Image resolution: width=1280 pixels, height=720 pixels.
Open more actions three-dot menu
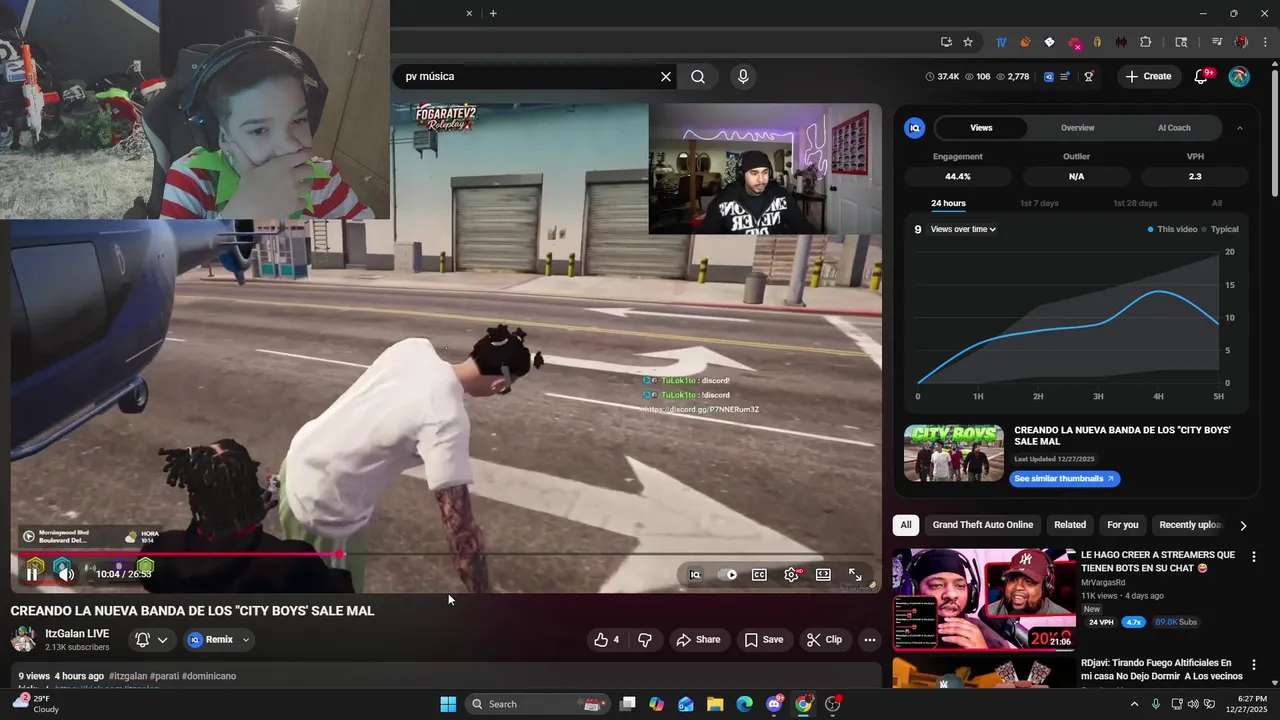pyautogui.click(x=870, y=640)
